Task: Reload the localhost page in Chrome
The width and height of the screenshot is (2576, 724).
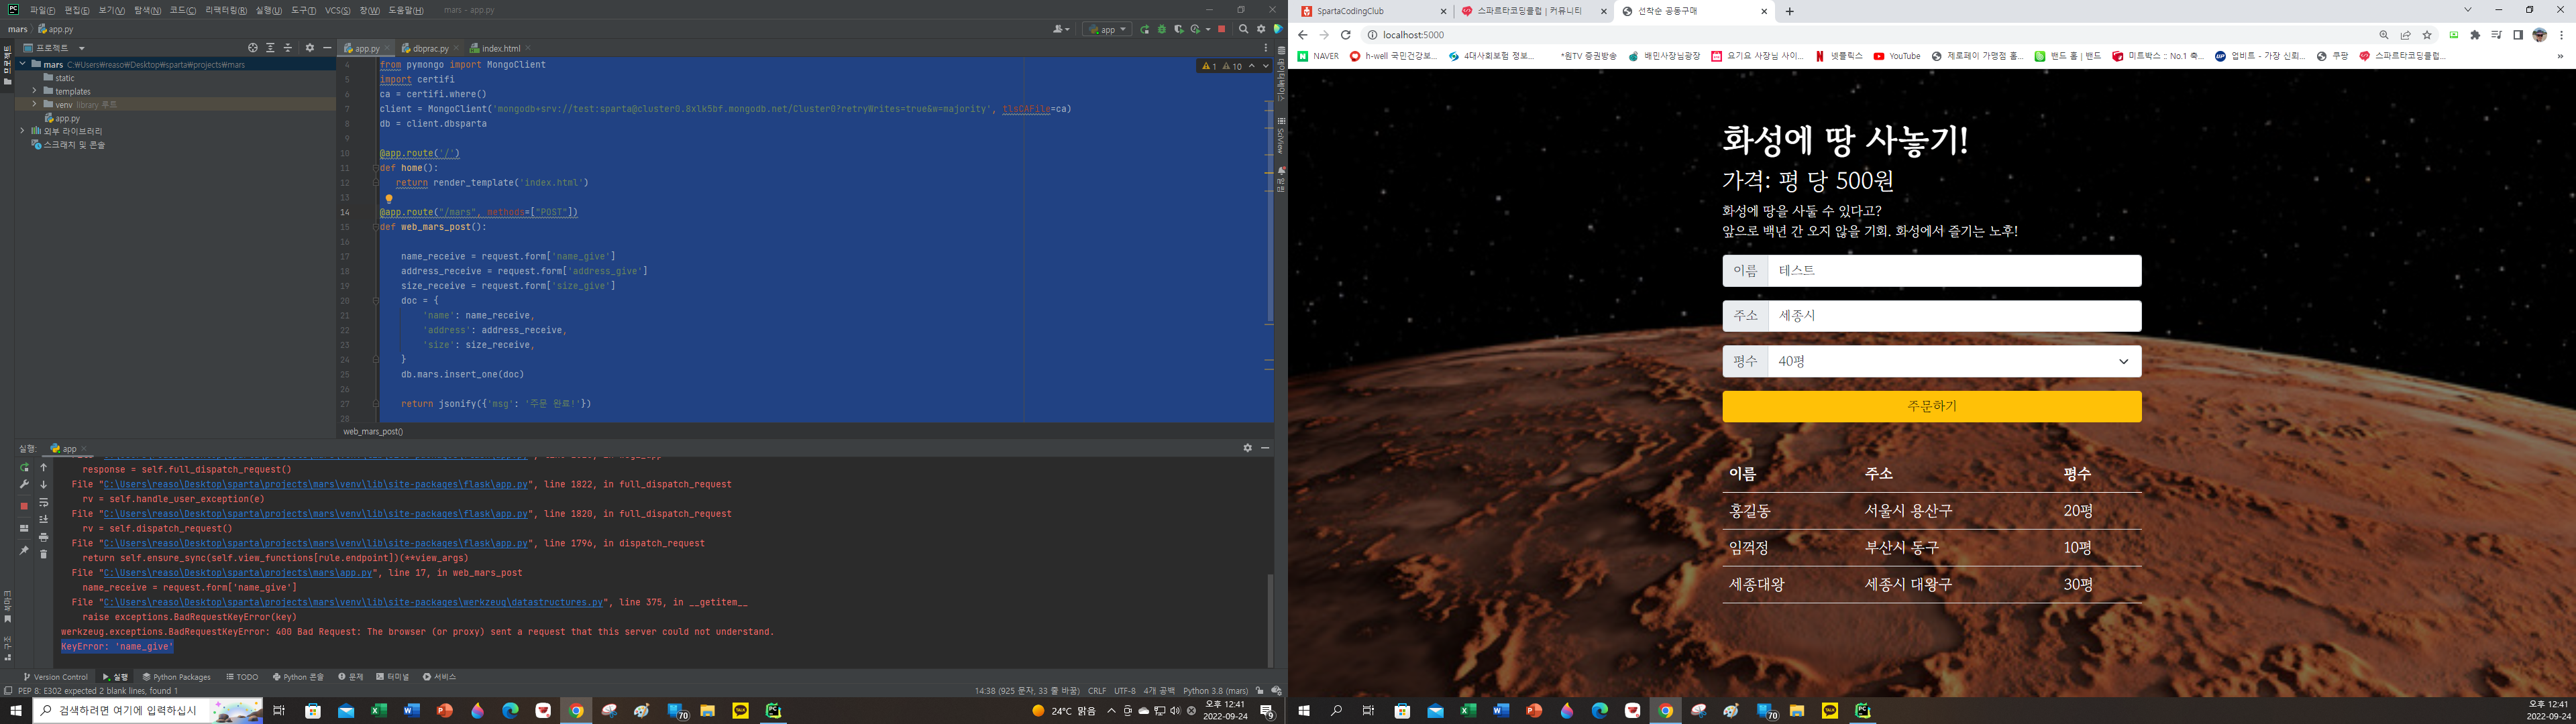Action: 1346,35
